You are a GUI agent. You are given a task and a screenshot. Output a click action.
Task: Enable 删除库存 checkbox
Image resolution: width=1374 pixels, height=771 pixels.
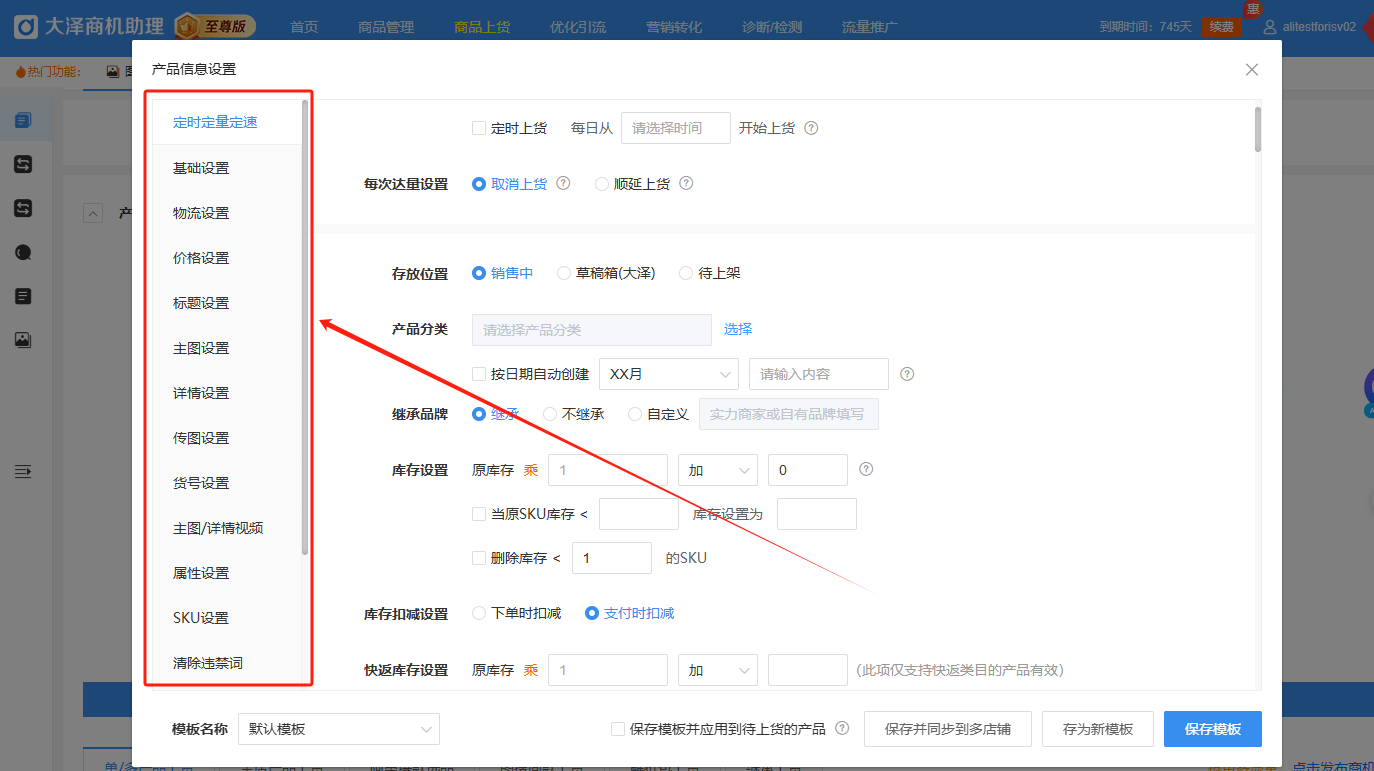click(479, 558)
